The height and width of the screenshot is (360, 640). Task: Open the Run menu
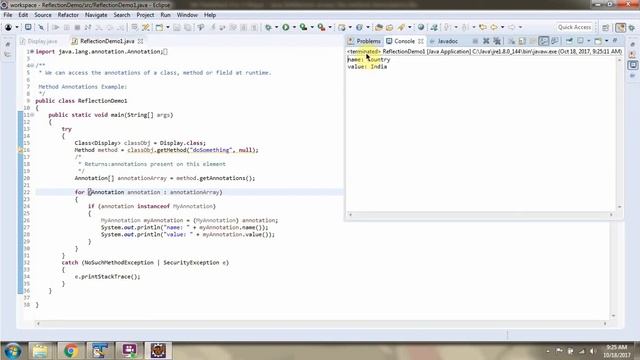pos(165,15)
